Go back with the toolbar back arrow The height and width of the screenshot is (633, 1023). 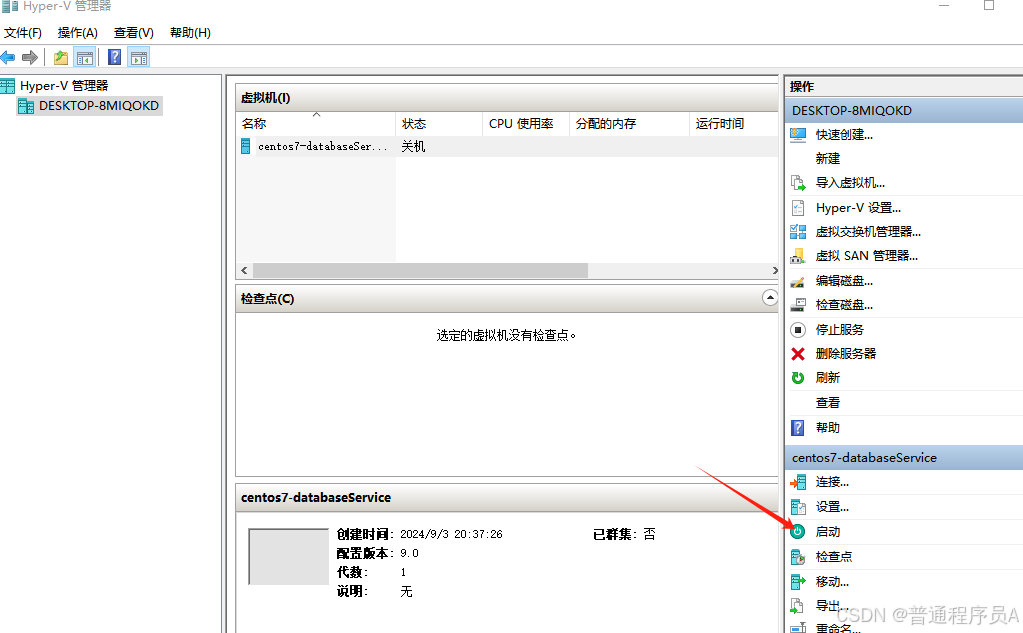point(8,57)
